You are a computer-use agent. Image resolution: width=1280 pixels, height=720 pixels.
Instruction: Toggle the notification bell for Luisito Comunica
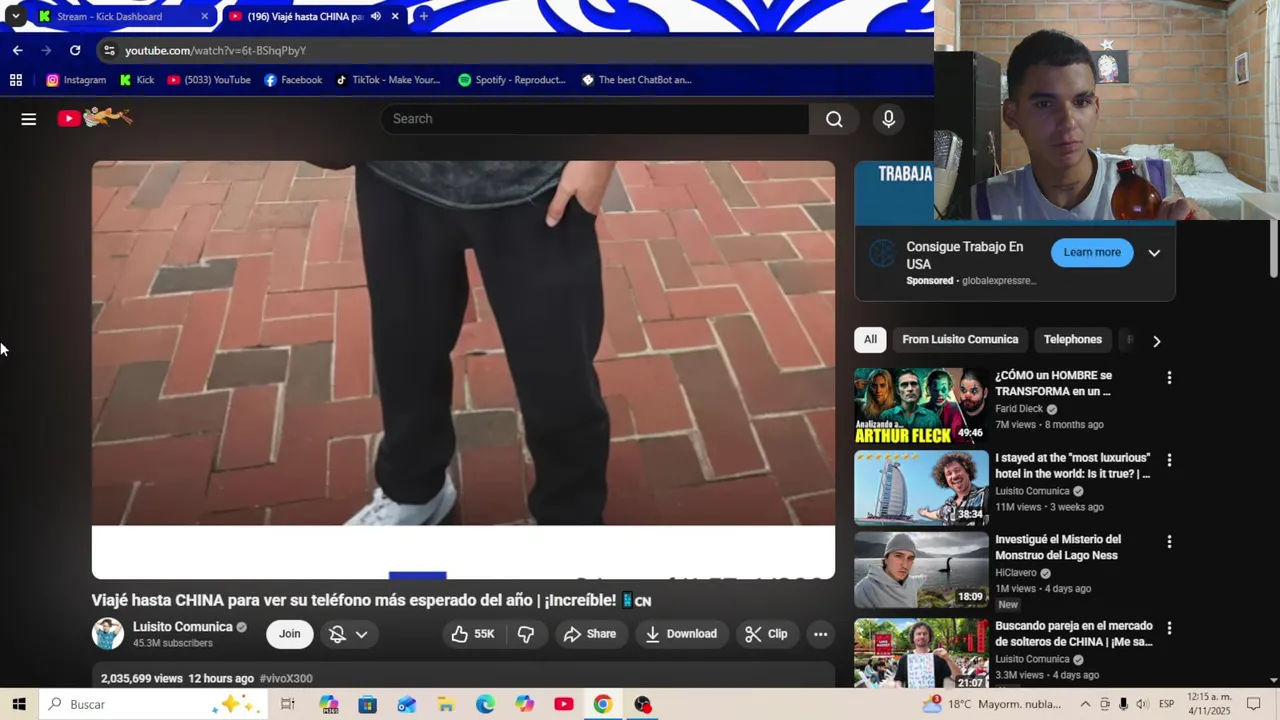click(338, 634)
